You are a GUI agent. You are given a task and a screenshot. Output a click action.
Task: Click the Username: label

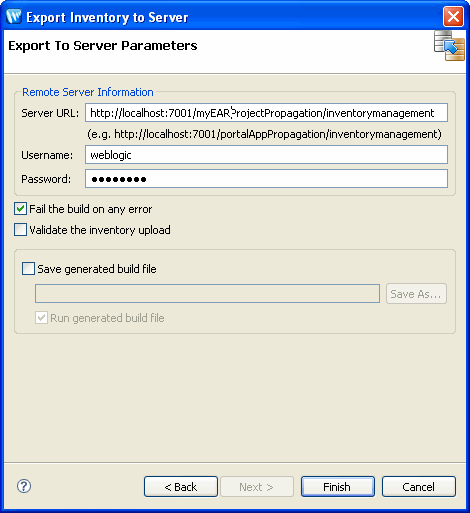(47, 155)
